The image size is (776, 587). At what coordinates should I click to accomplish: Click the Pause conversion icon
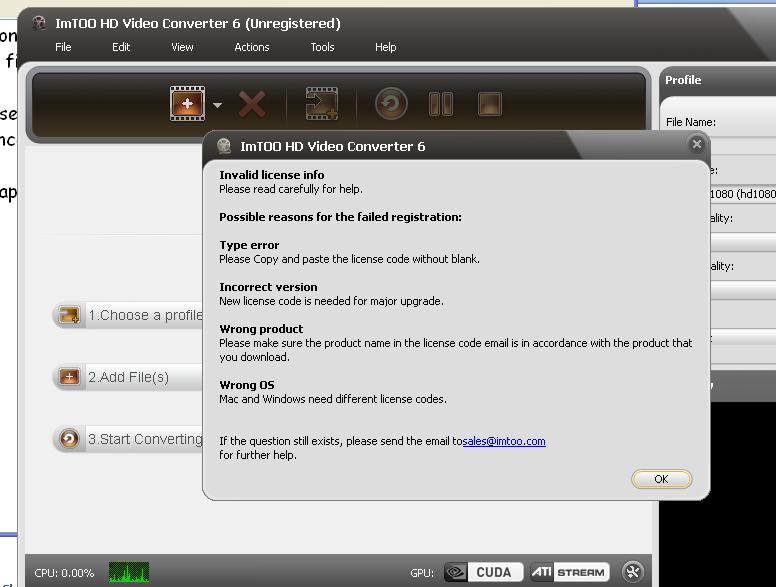pos(441,104)
